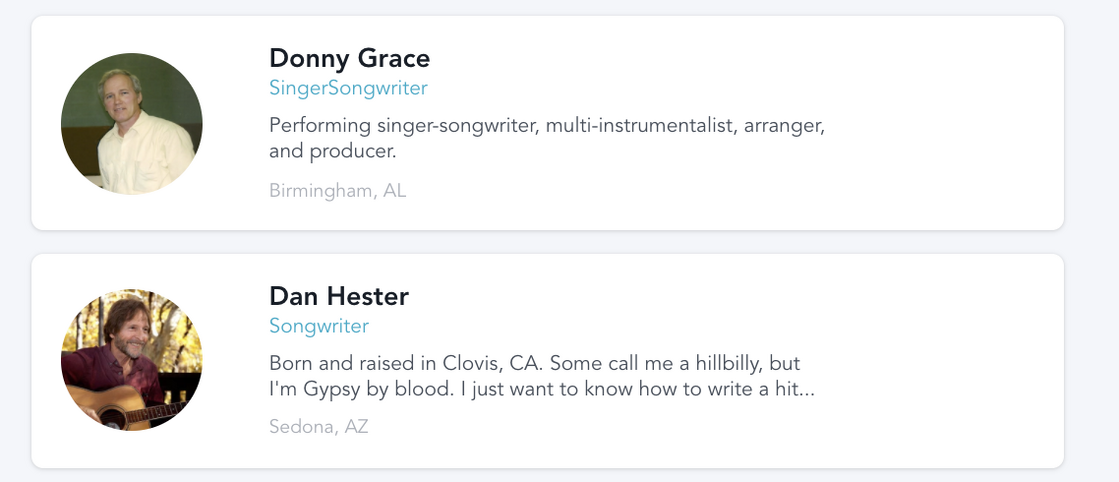Click the Birmingham, AL location text

coord(337,190)
